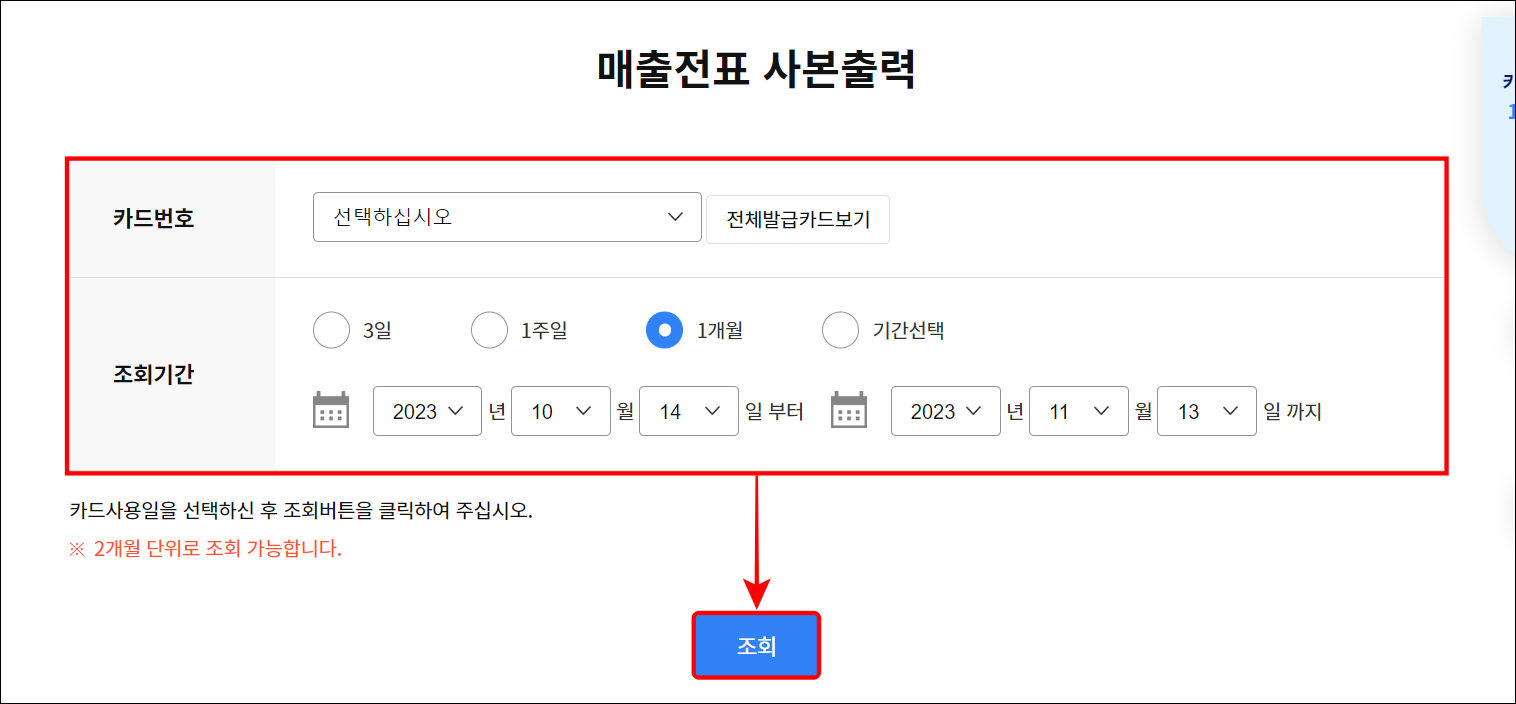Viewport: 1516px width, 704px height.
Task: Open the start date calendar icon
Action: pos(331,410)
